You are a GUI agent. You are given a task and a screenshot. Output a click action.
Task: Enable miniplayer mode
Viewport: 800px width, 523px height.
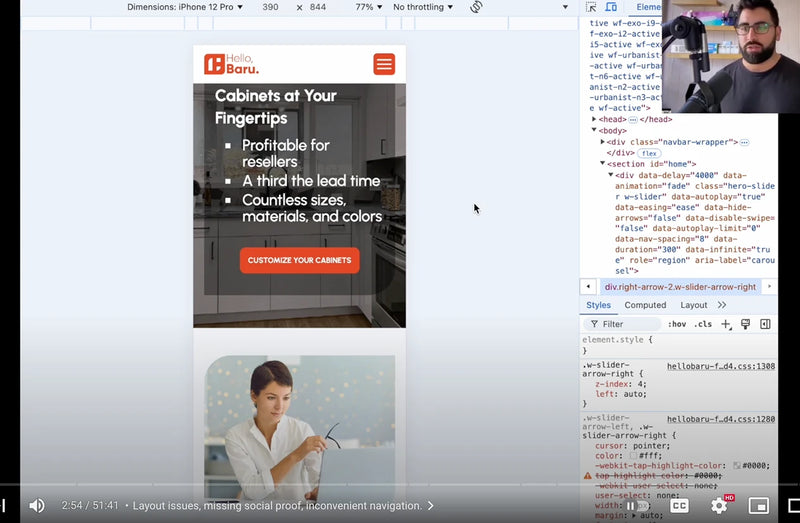click(x=758, y=506)
